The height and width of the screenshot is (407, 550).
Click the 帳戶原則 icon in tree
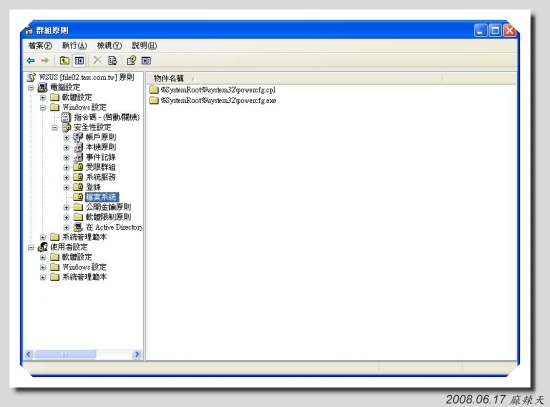point(78,137)
